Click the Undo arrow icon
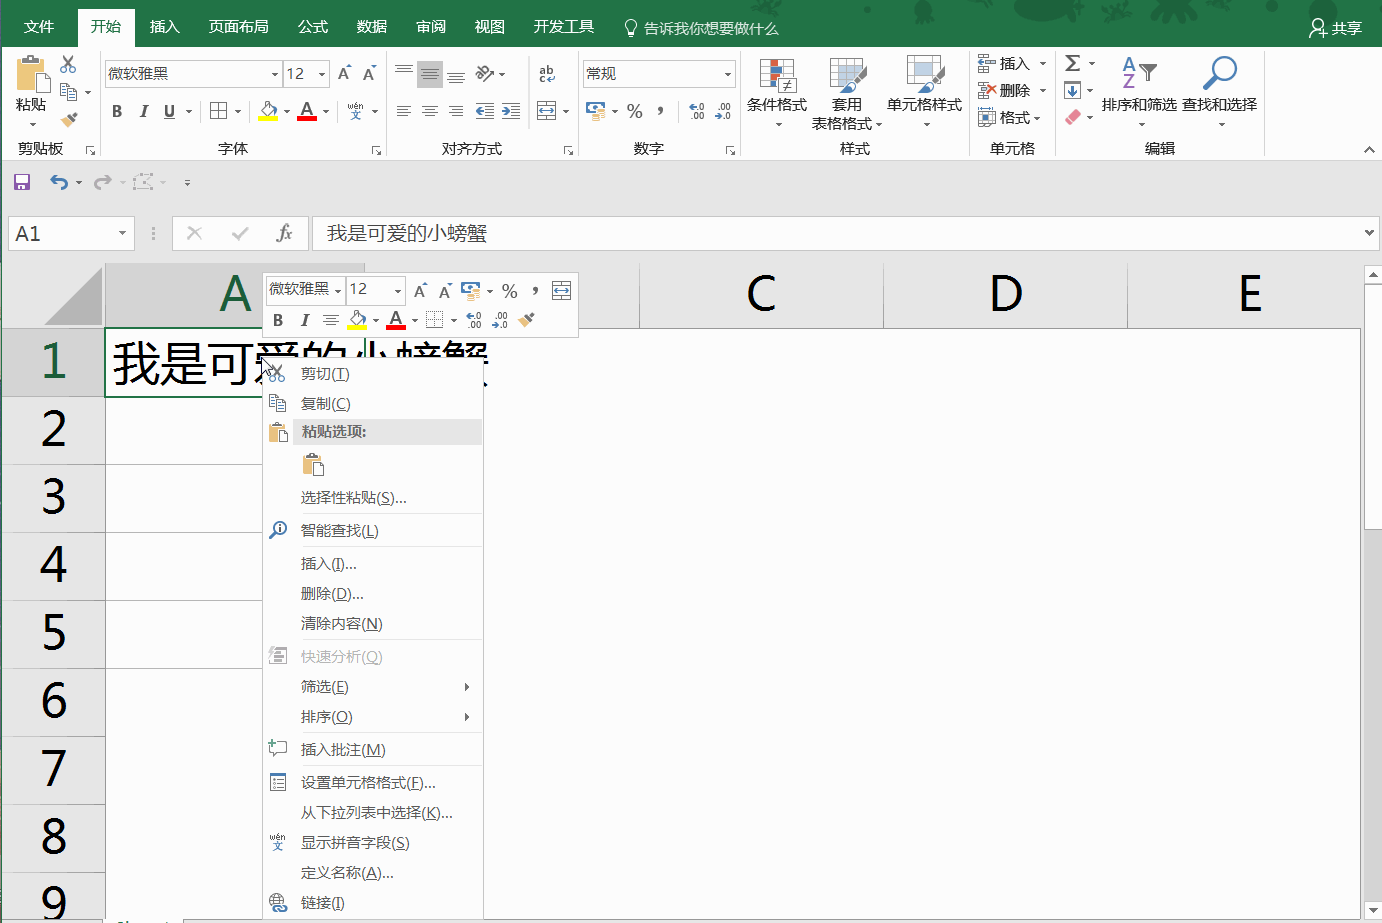Image resolution: width=1382 pixels, height=923 pixels. (x=59, y=182)
